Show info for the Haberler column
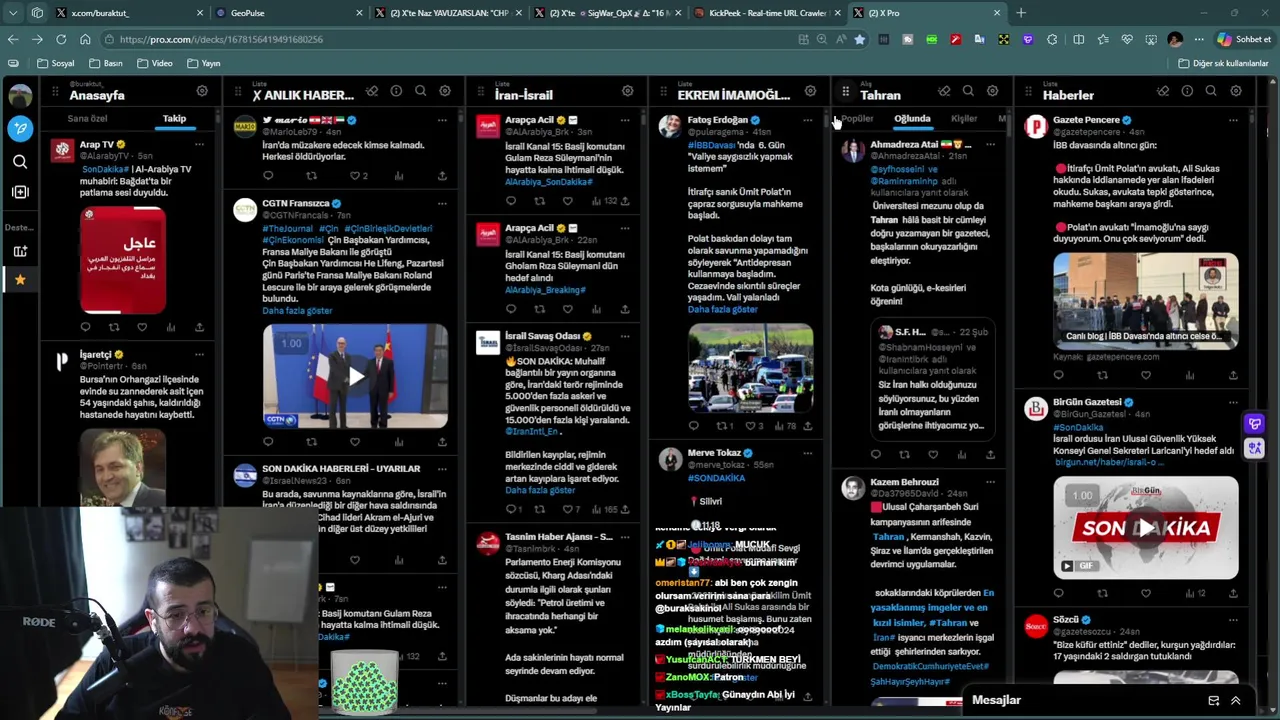1280x720 pixels. point(1187,91)
